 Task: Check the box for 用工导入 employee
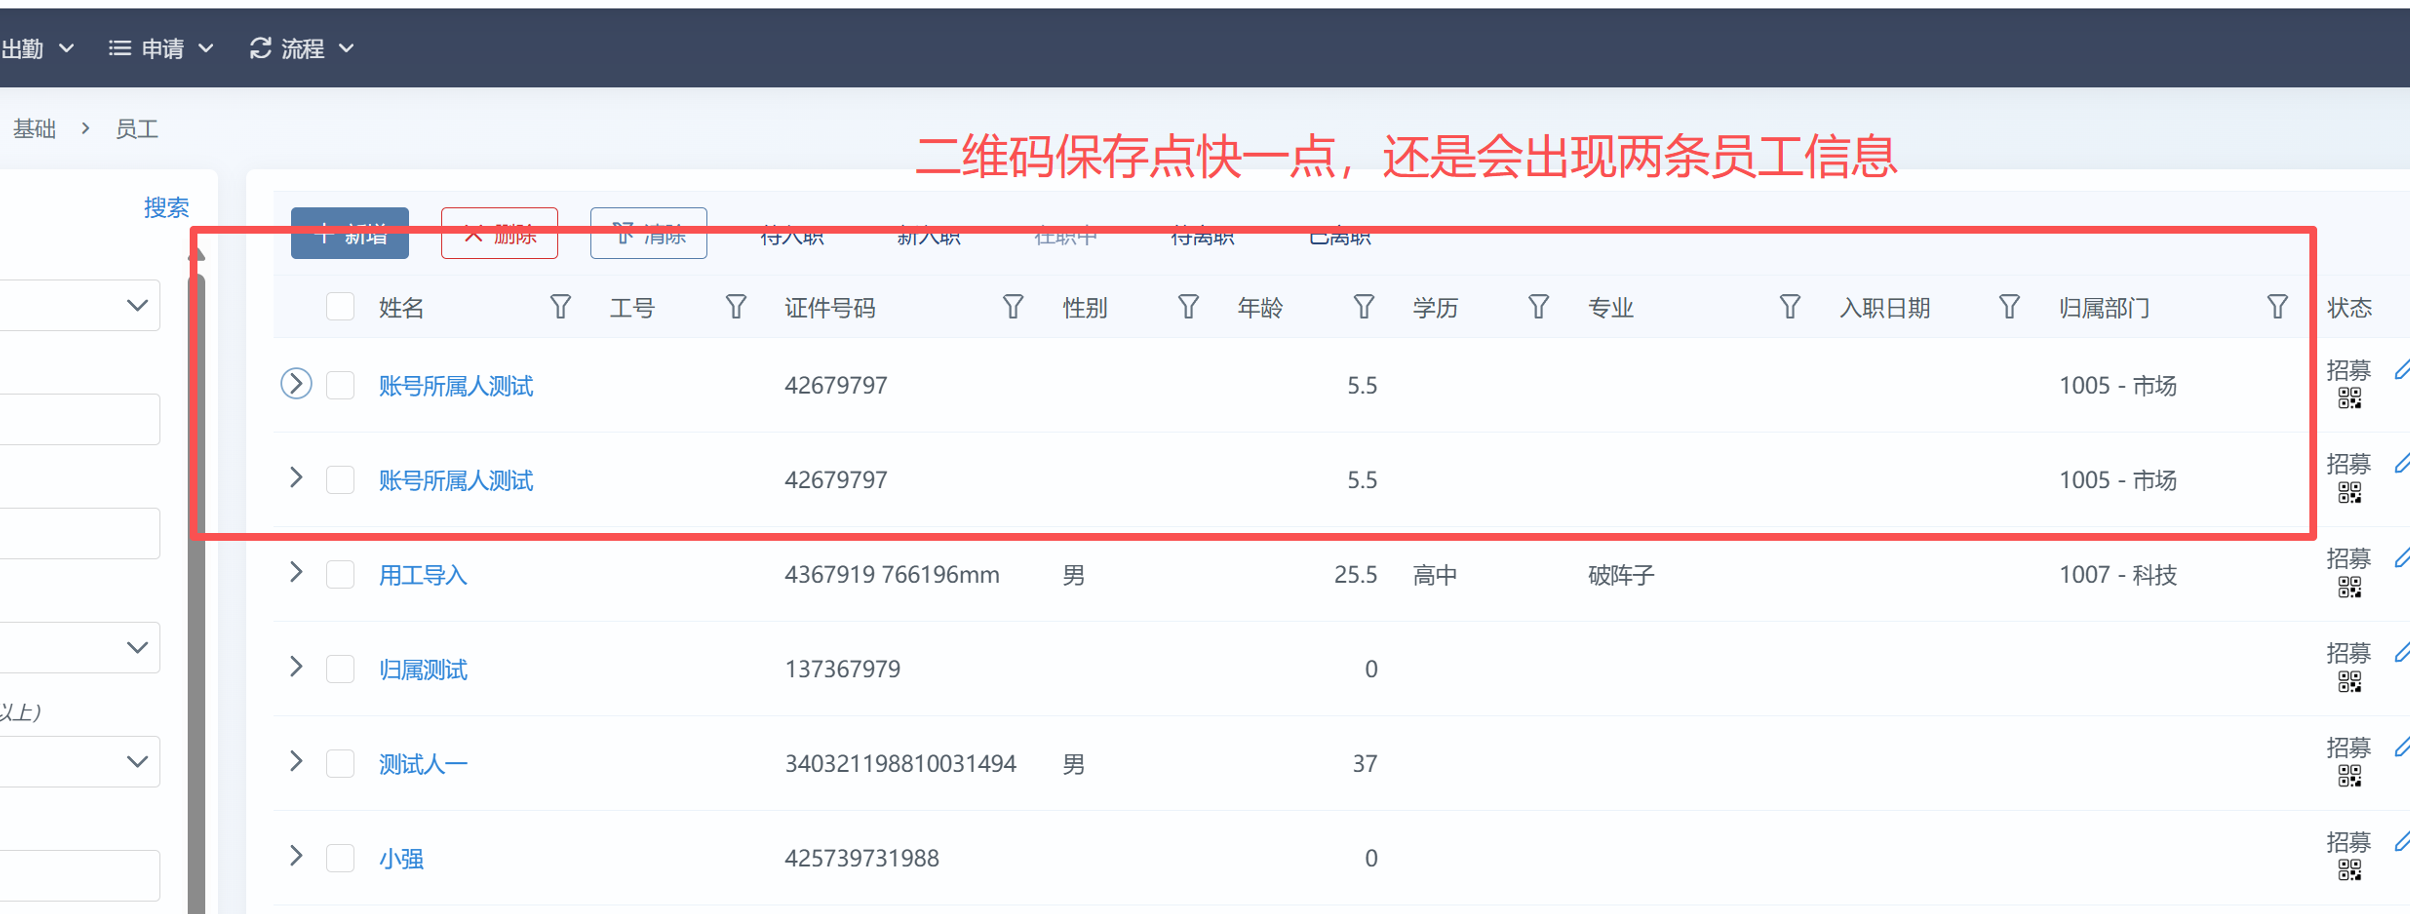[x=340, y=575]
